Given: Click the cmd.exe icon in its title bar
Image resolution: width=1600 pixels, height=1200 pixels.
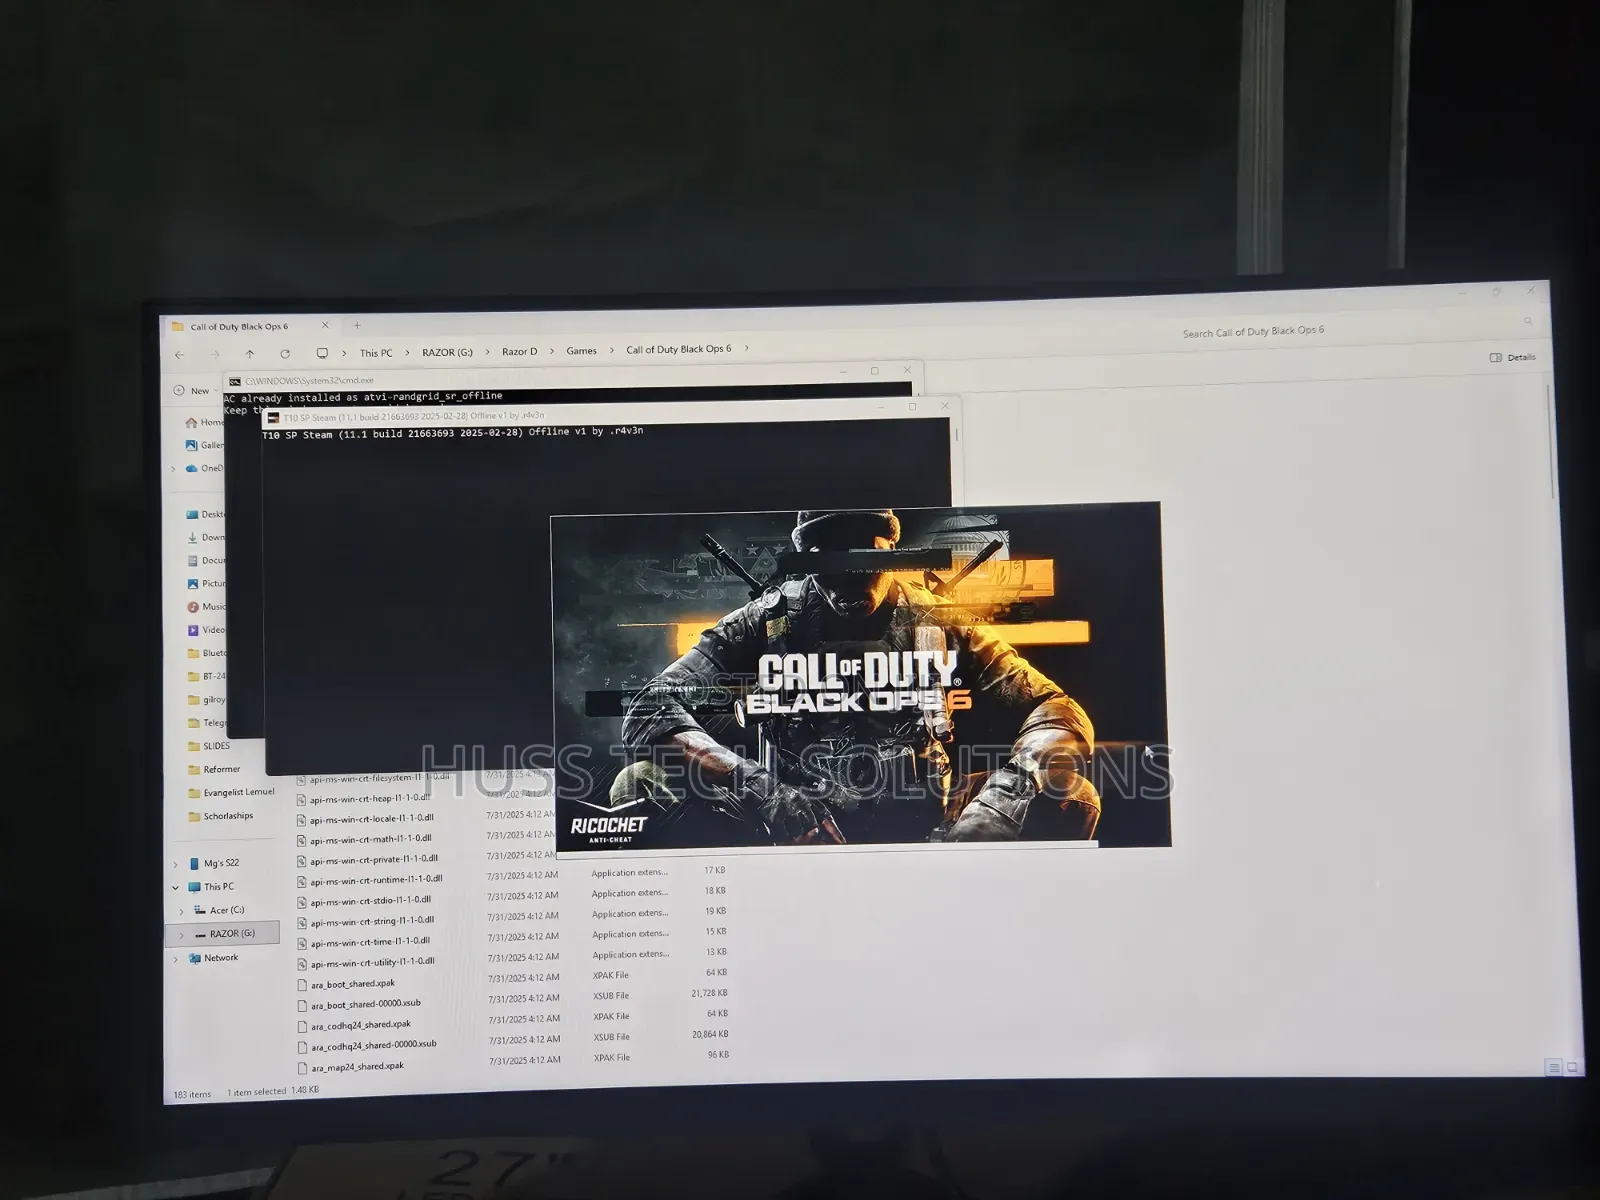Looking at the screenshot, I should 235,382.
